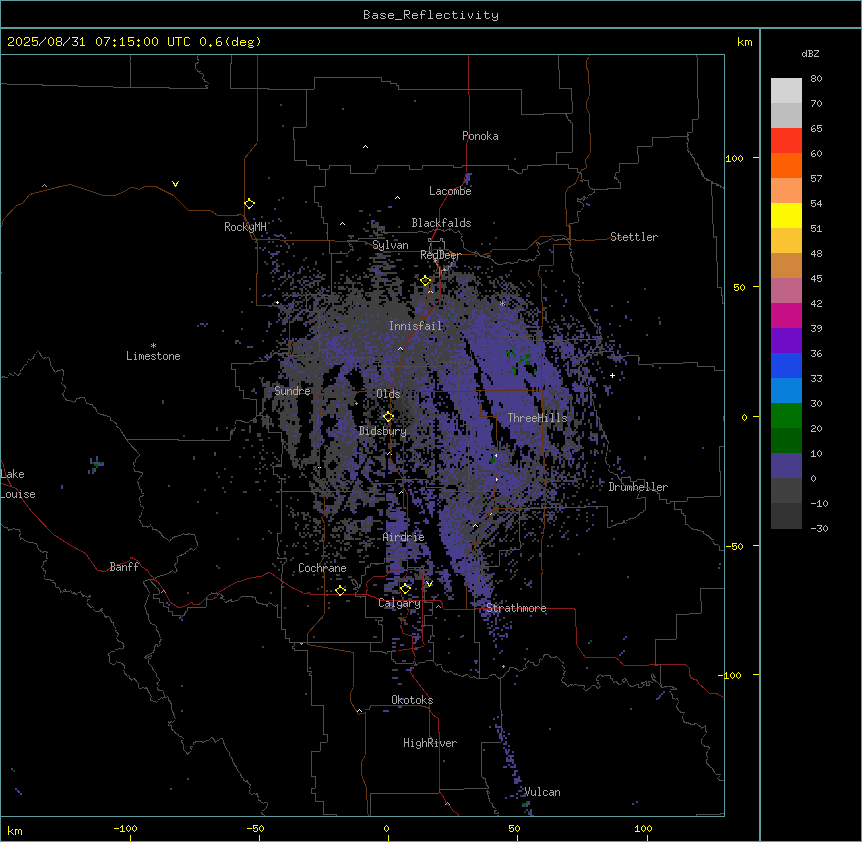Click the Ponoka city label
The height and width of the screenshot is (842, 862).
pyautogui.click(x=480, y=136)
